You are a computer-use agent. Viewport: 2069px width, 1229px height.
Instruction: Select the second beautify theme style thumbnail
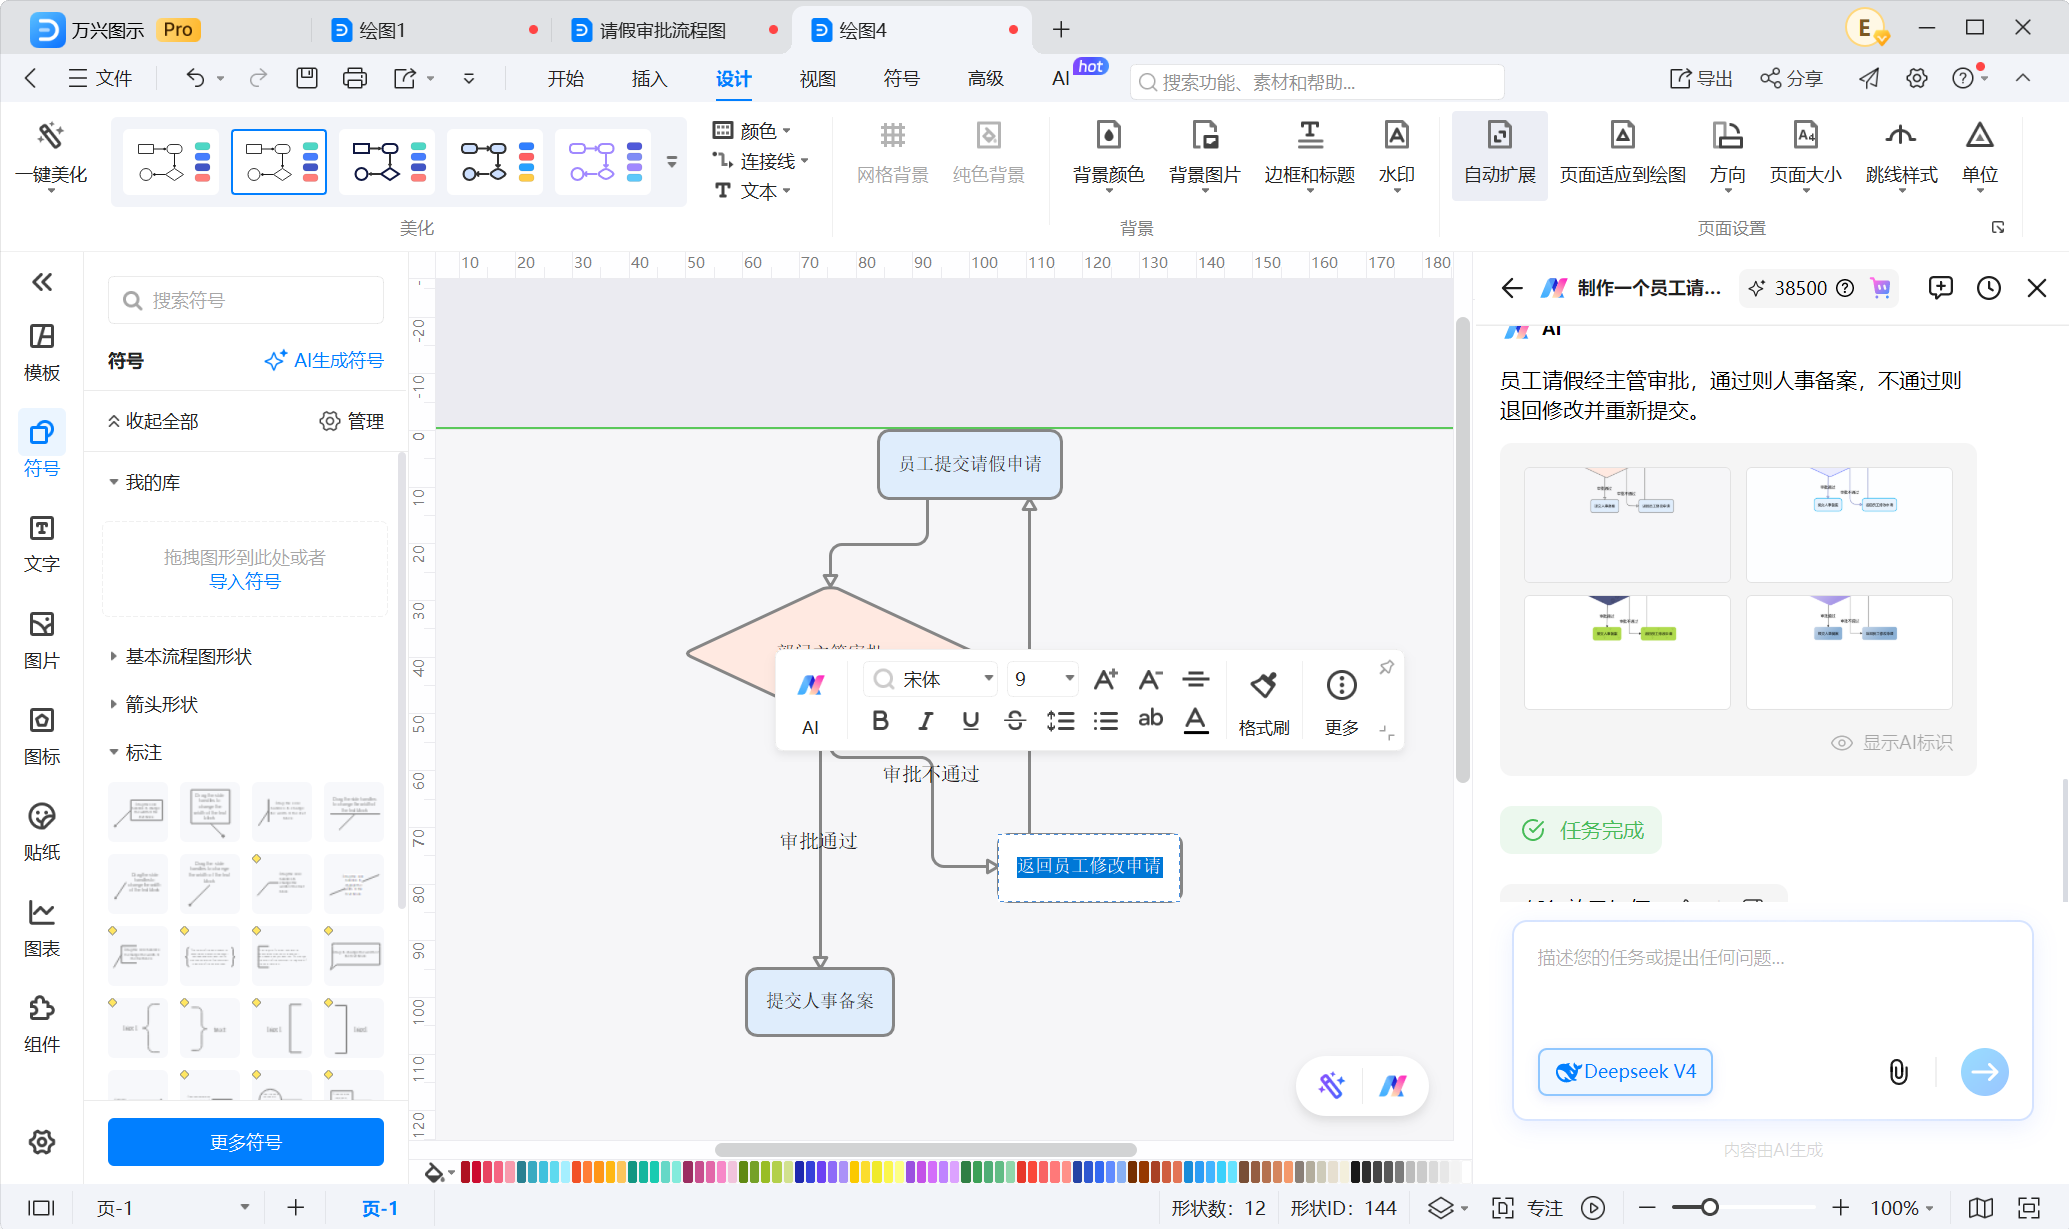point(279,161)
